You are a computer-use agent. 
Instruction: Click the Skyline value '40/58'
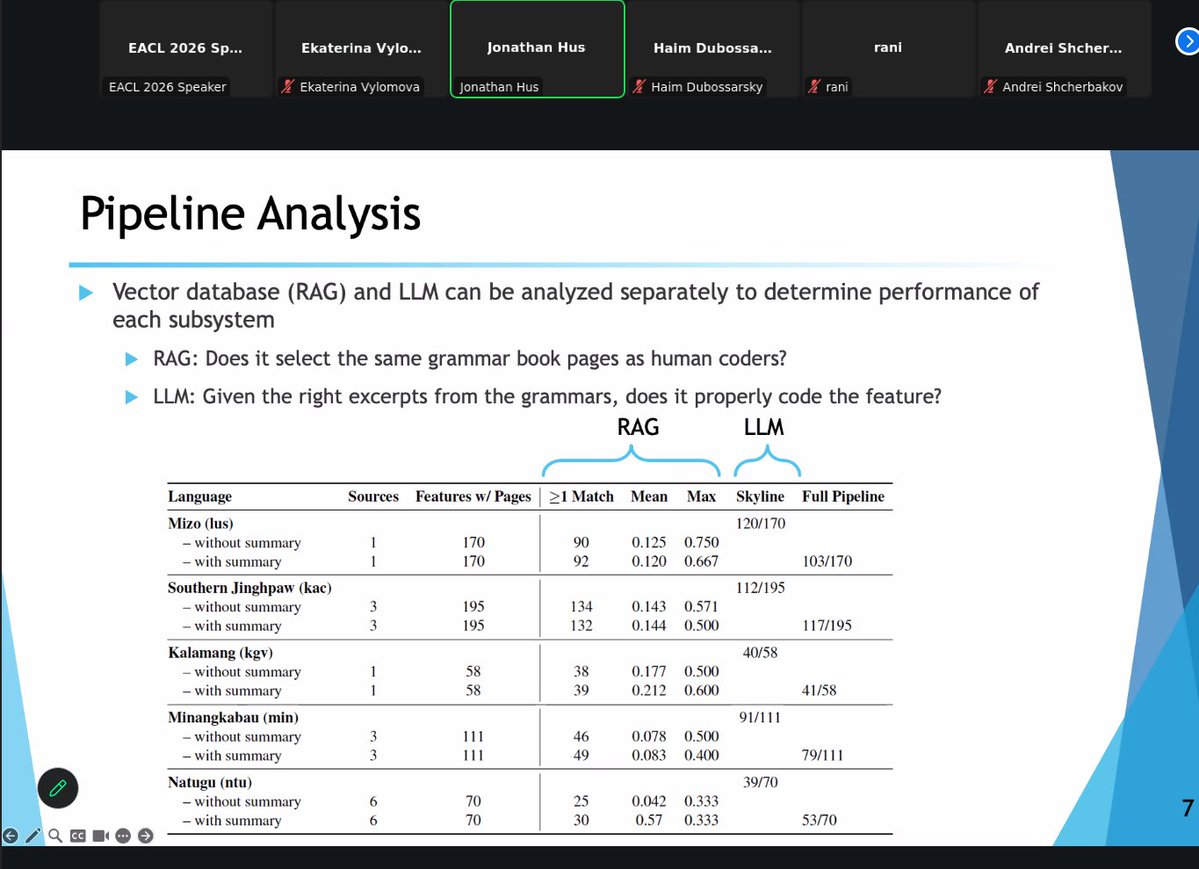click(760, 653)
